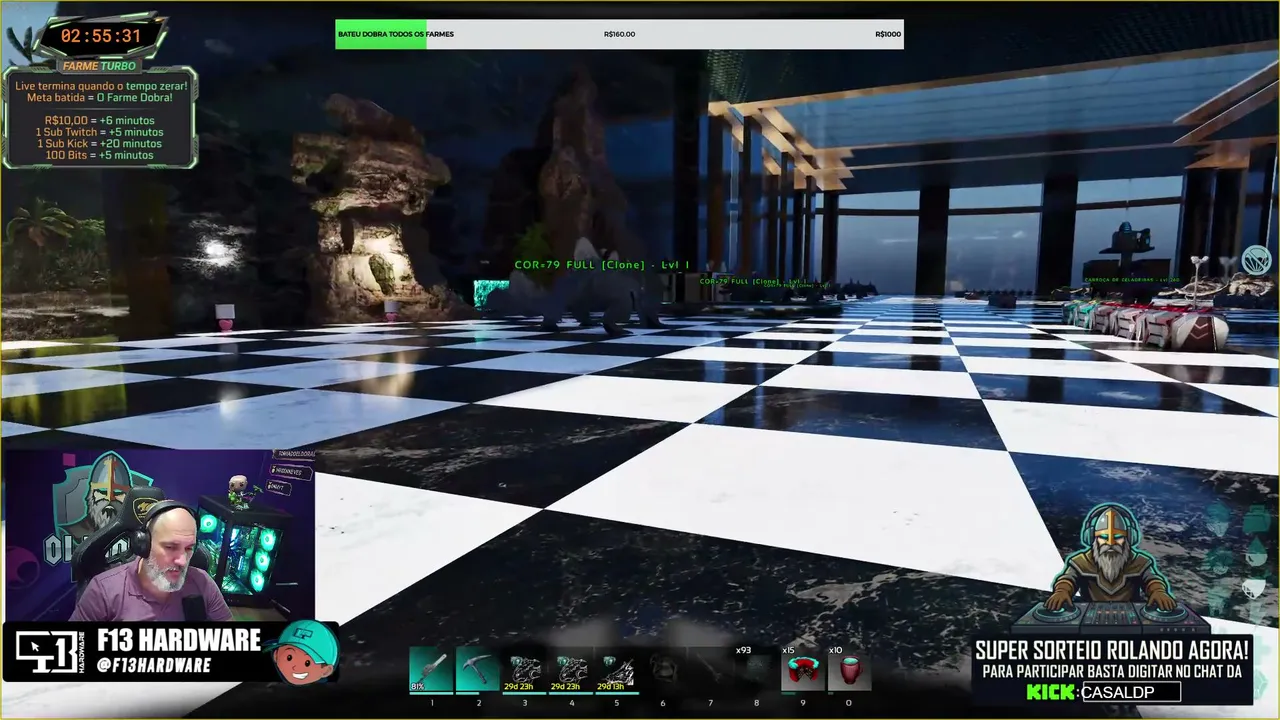Click 'Live termina quando o tempo zerar!' text

coord(100,86)
